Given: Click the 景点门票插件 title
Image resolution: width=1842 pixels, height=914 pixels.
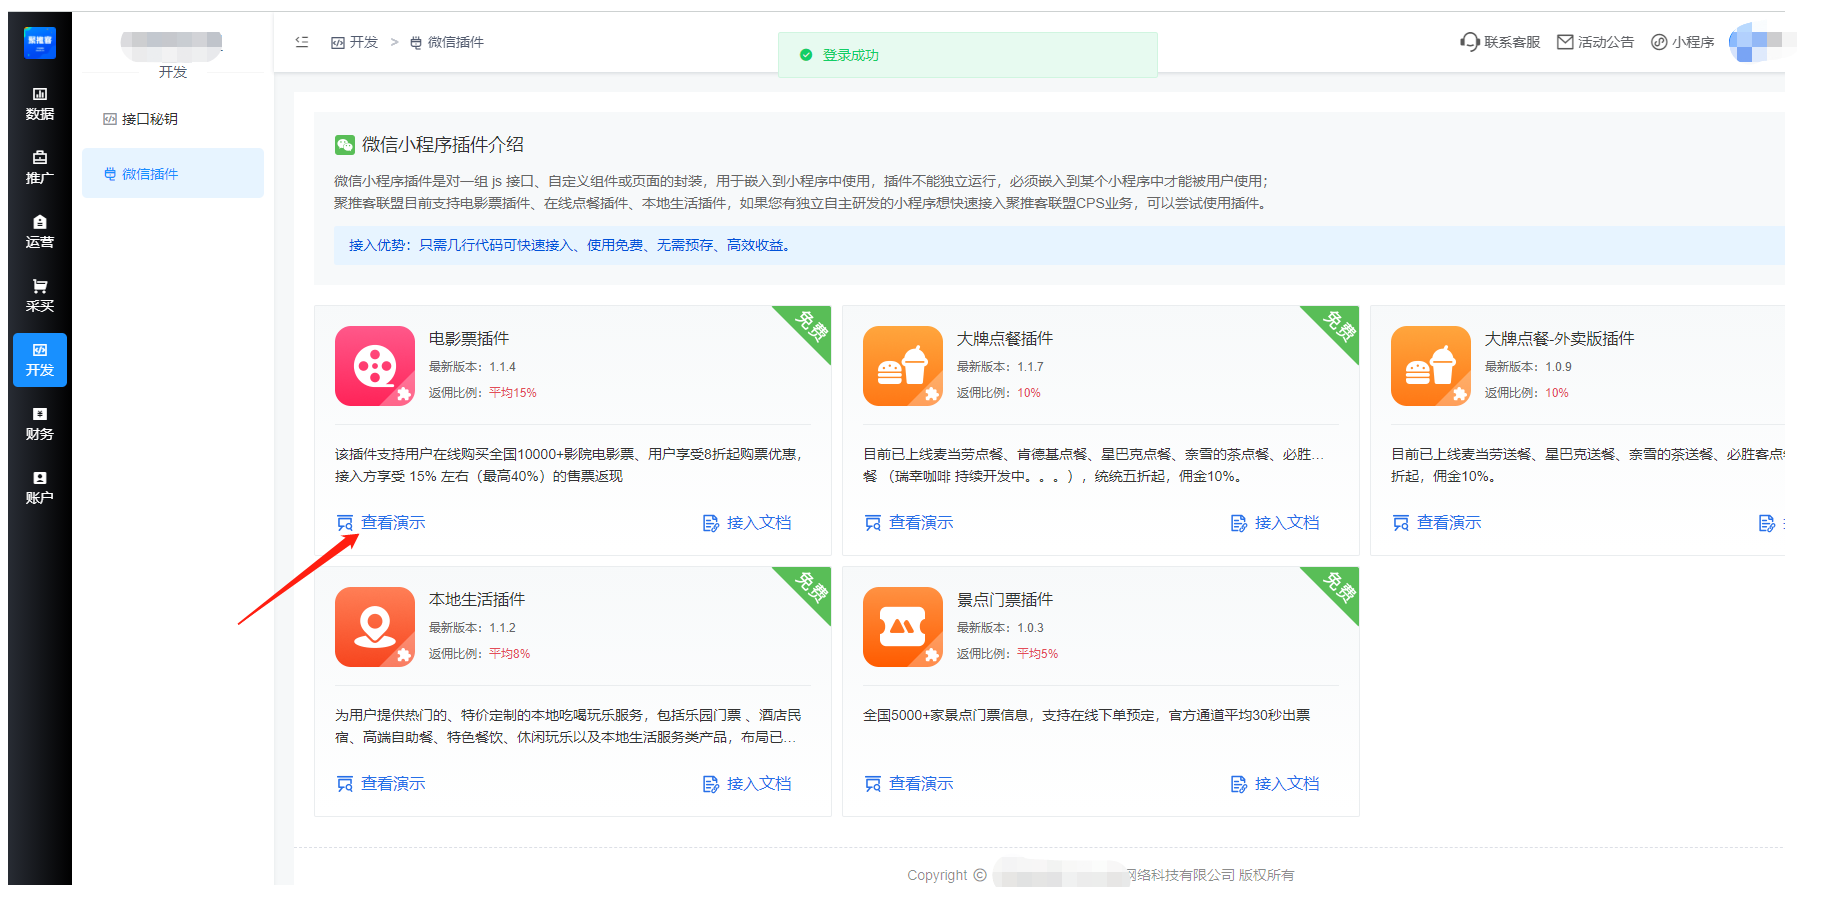Looking at the screenshot, I should coord(1005,600).
